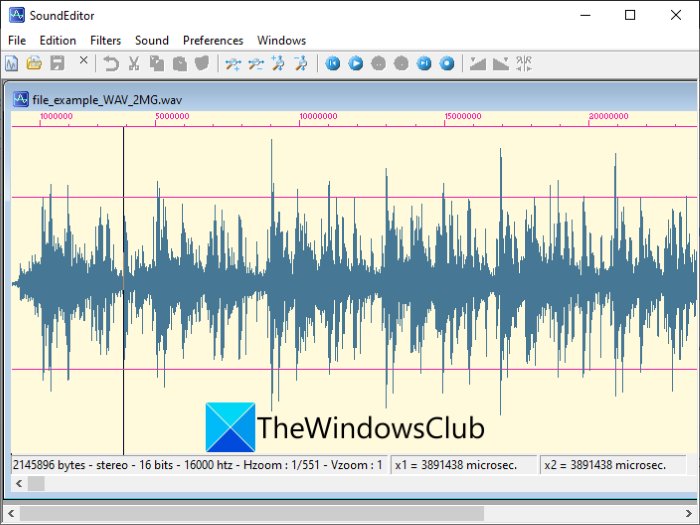
Task: Click the reverse/mirror sound icon
Action: tap(524, 63)
